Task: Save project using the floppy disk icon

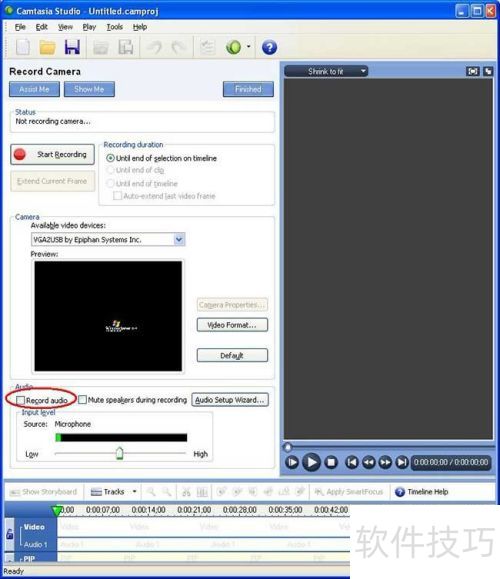Action: click(x=72, y=47)
